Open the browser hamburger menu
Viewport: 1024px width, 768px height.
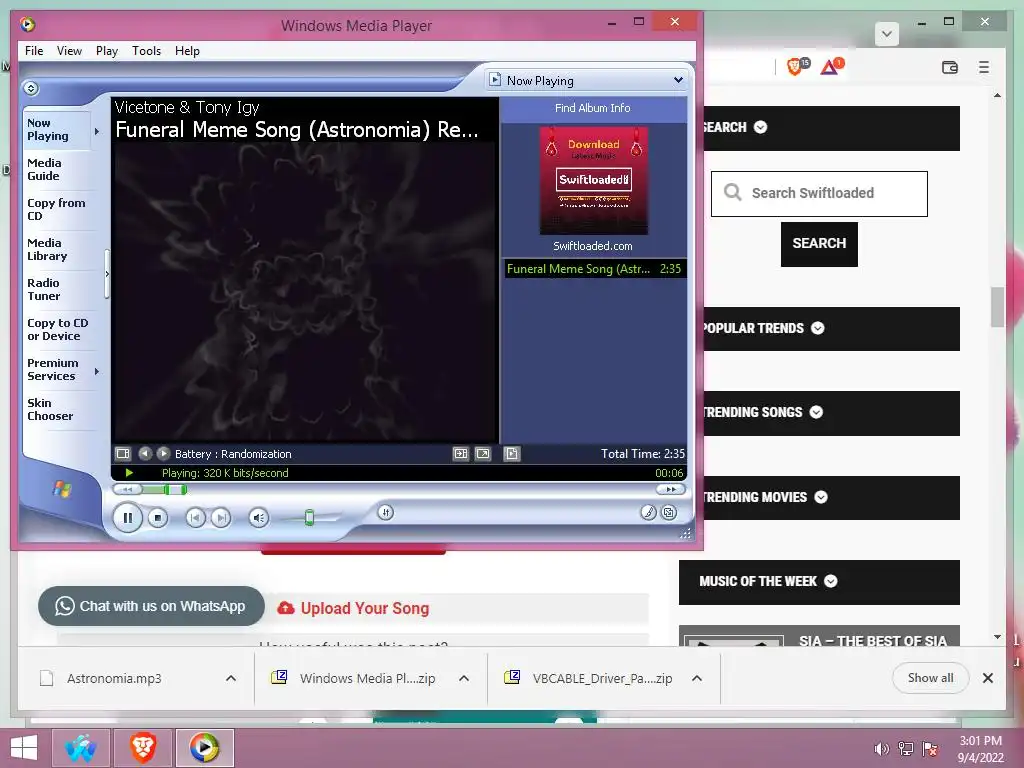tap(984, 67)
